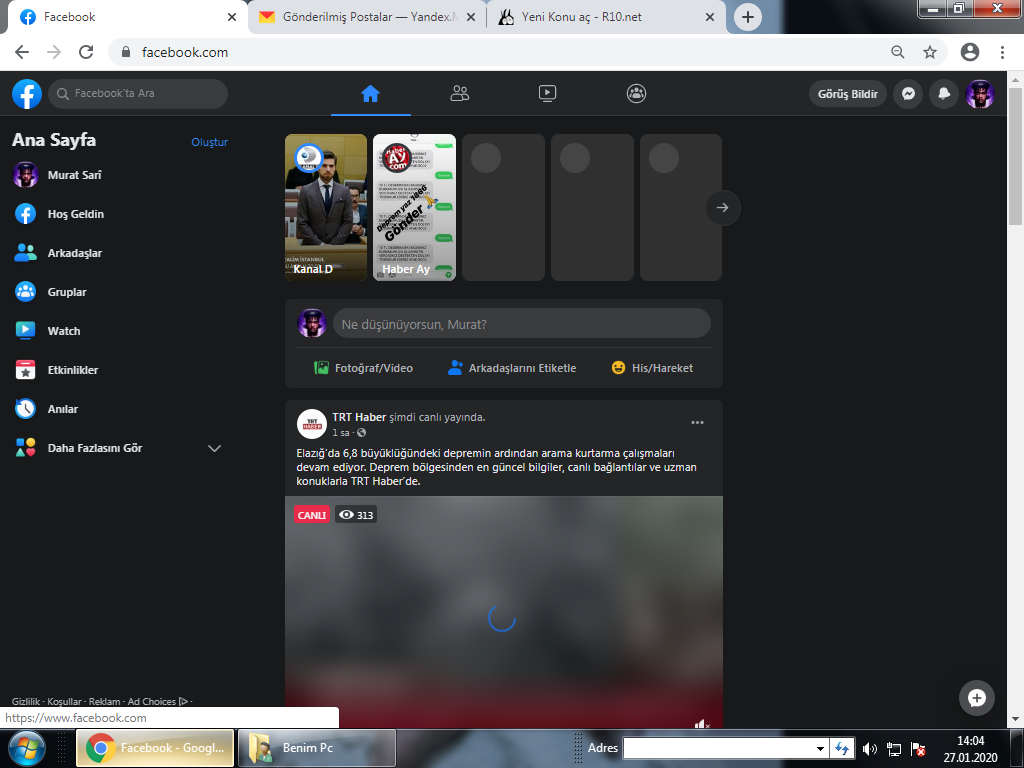Open the Adres taskbar dropdown
The width and height of the screenshot is (1024, 768).
(820, 748)
